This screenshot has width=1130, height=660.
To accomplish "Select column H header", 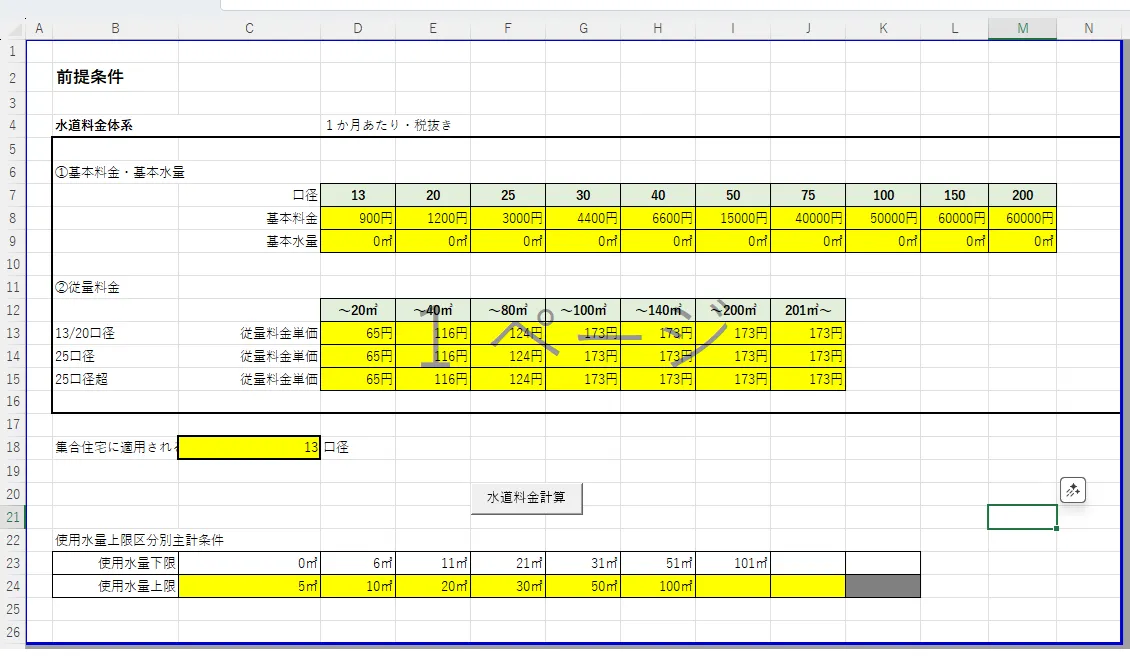I will click(x=658, y=28).
